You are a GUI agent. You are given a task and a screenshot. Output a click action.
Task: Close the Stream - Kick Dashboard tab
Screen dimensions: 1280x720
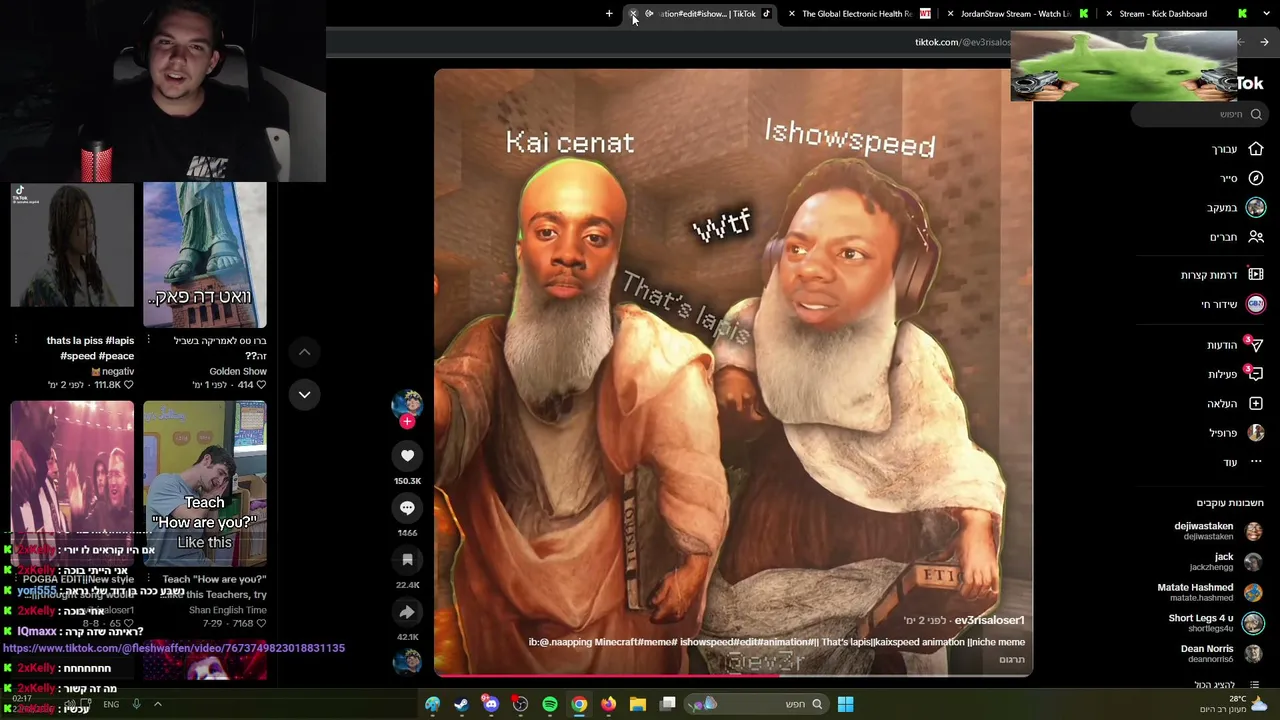point(1108,14)
